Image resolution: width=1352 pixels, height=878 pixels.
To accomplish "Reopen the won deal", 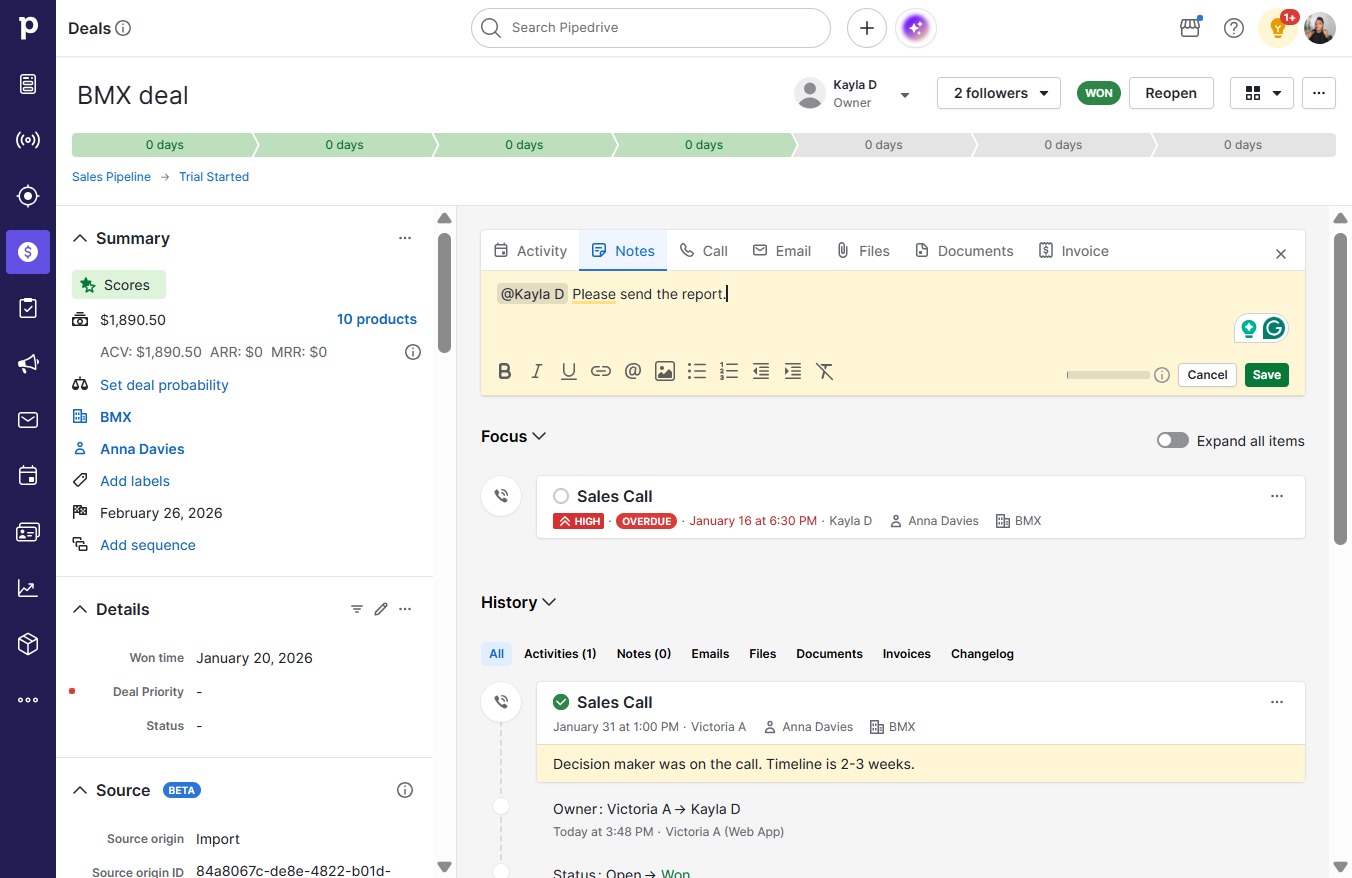I will [x=1171, y=93].
